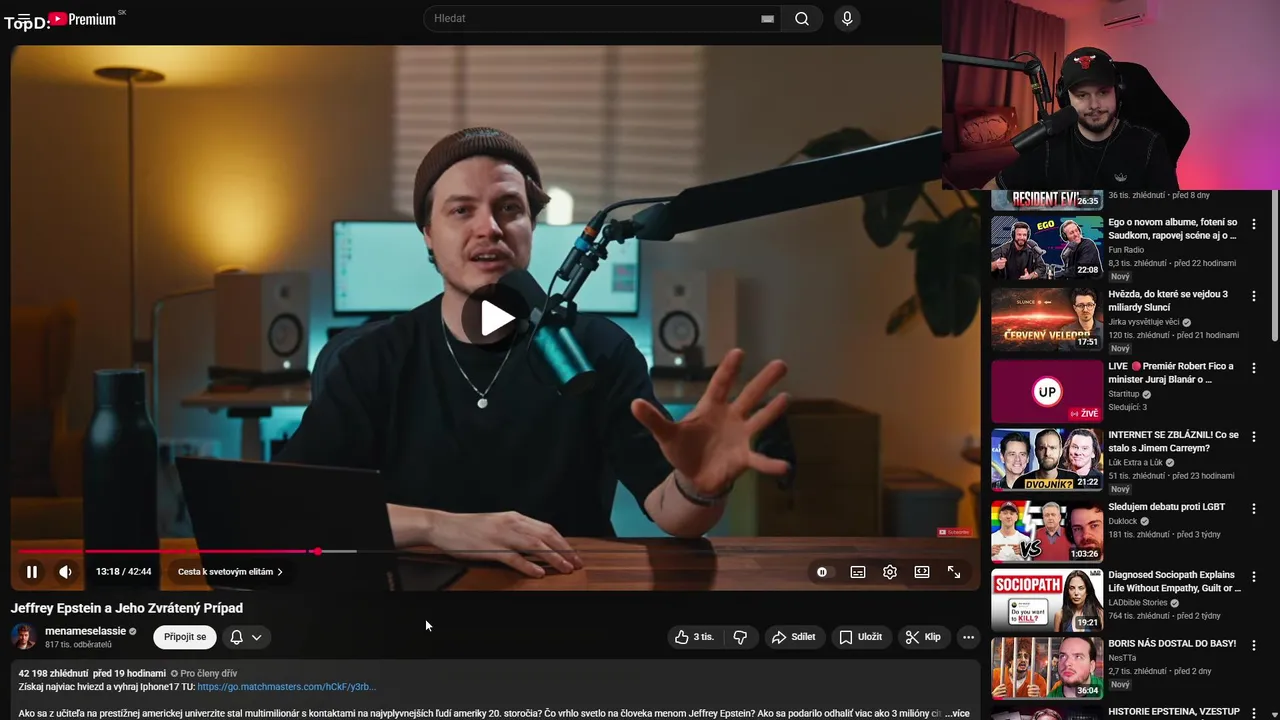Toggle subtitles captions button

(858, 572)
